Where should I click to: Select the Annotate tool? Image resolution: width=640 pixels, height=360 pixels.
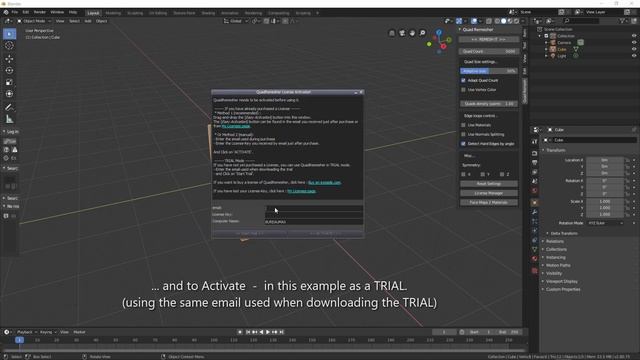(9, 107)
